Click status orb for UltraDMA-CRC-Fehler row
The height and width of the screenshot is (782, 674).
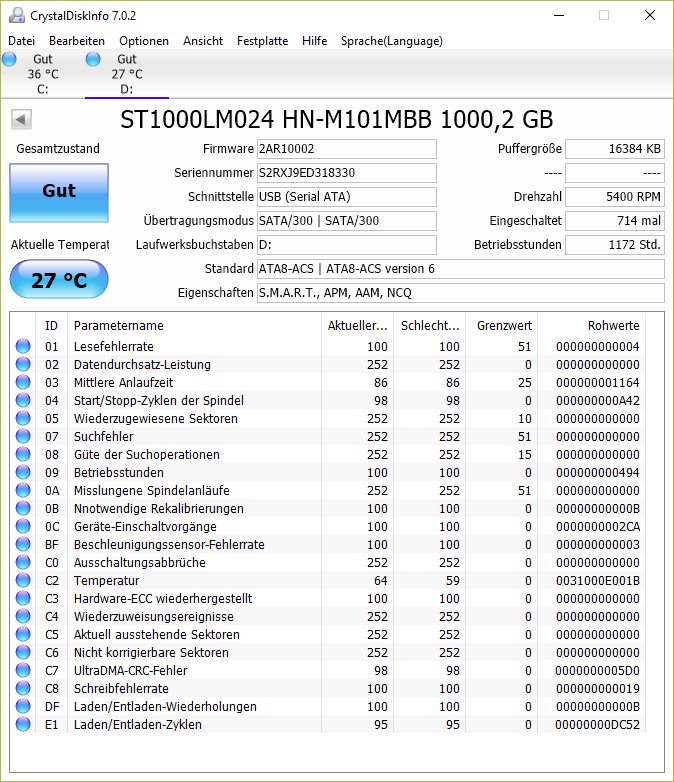pyautogui.click(x=23, y=670)
